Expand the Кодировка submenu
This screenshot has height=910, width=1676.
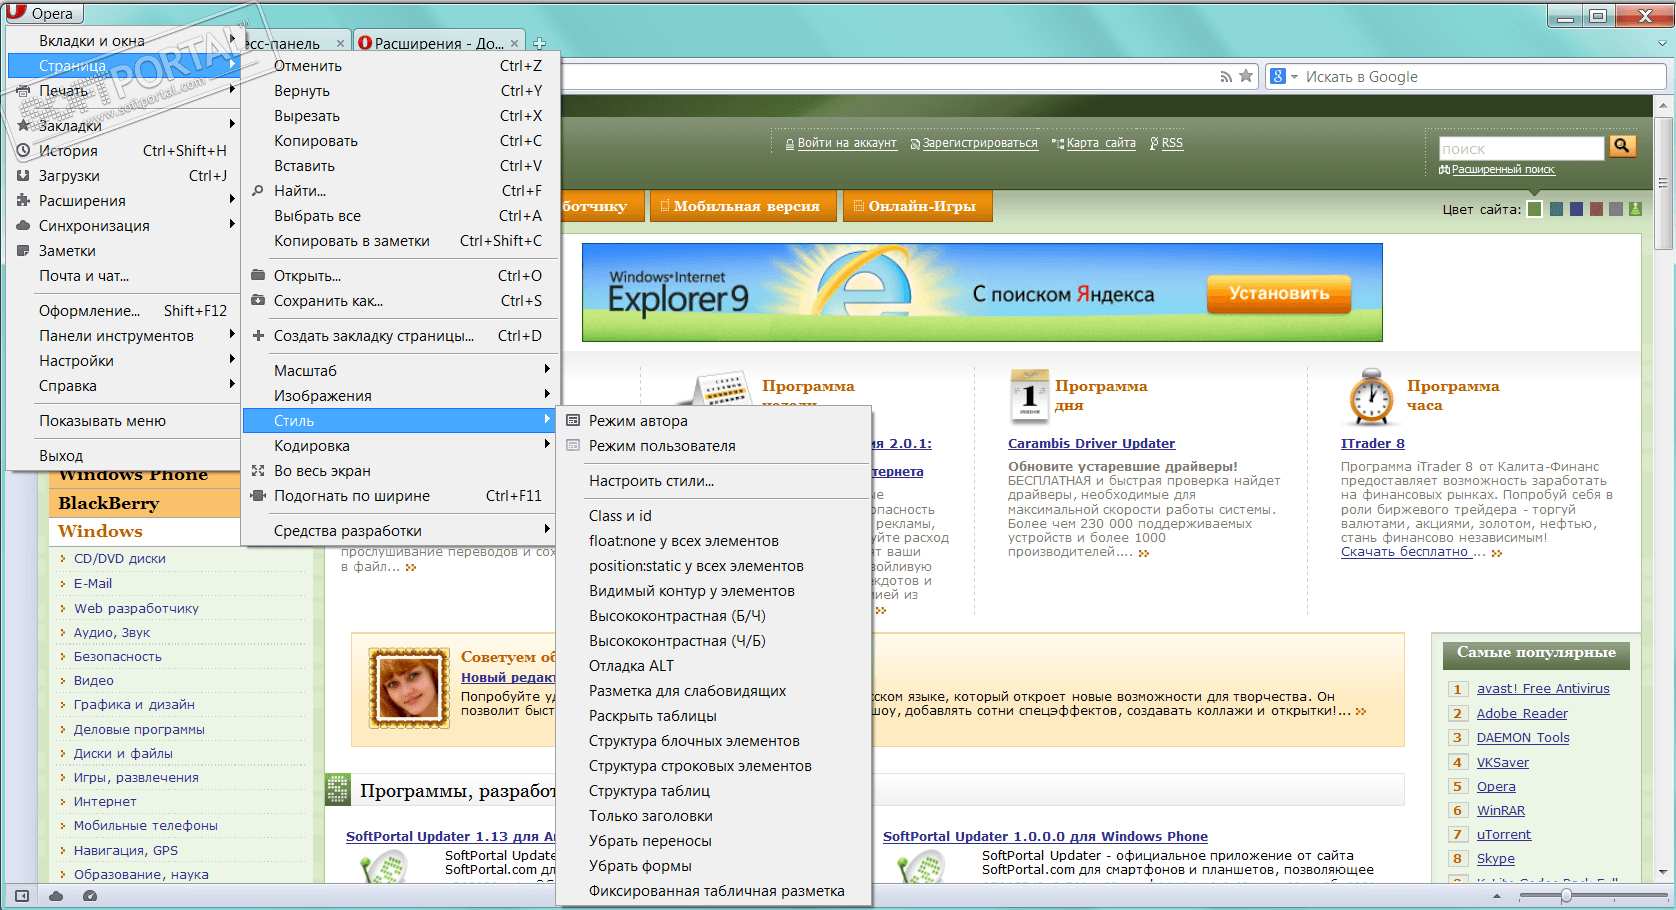coord(400,446)
